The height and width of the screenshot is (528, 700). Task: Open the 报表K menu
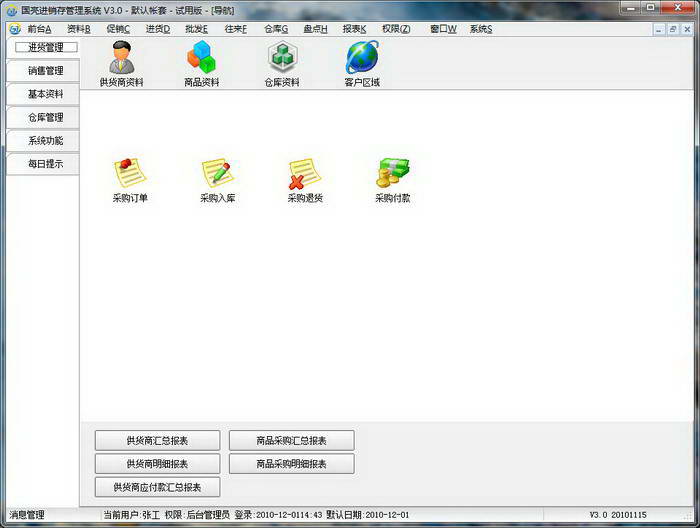[354, 29]
